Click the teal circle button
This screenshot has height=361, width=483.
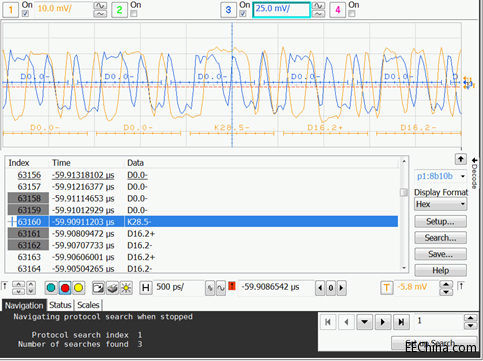(51, 288)
